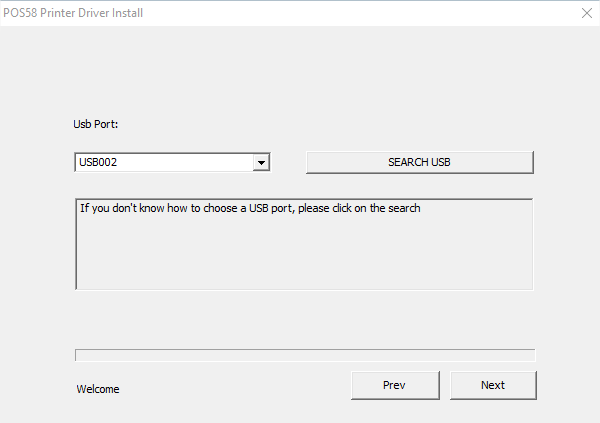Click the SEARCH USB button

click(419, 162)
